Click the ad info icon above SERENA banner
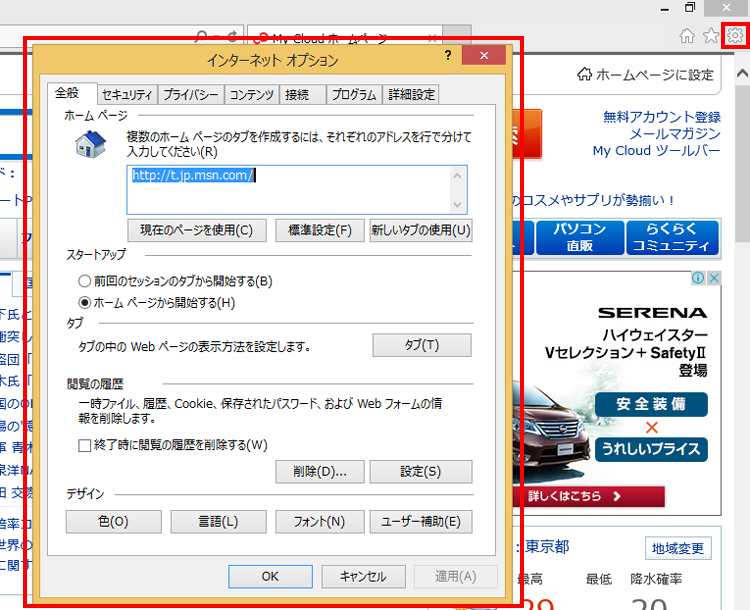Screen dimensions: 750x610 tap(700, 278)
